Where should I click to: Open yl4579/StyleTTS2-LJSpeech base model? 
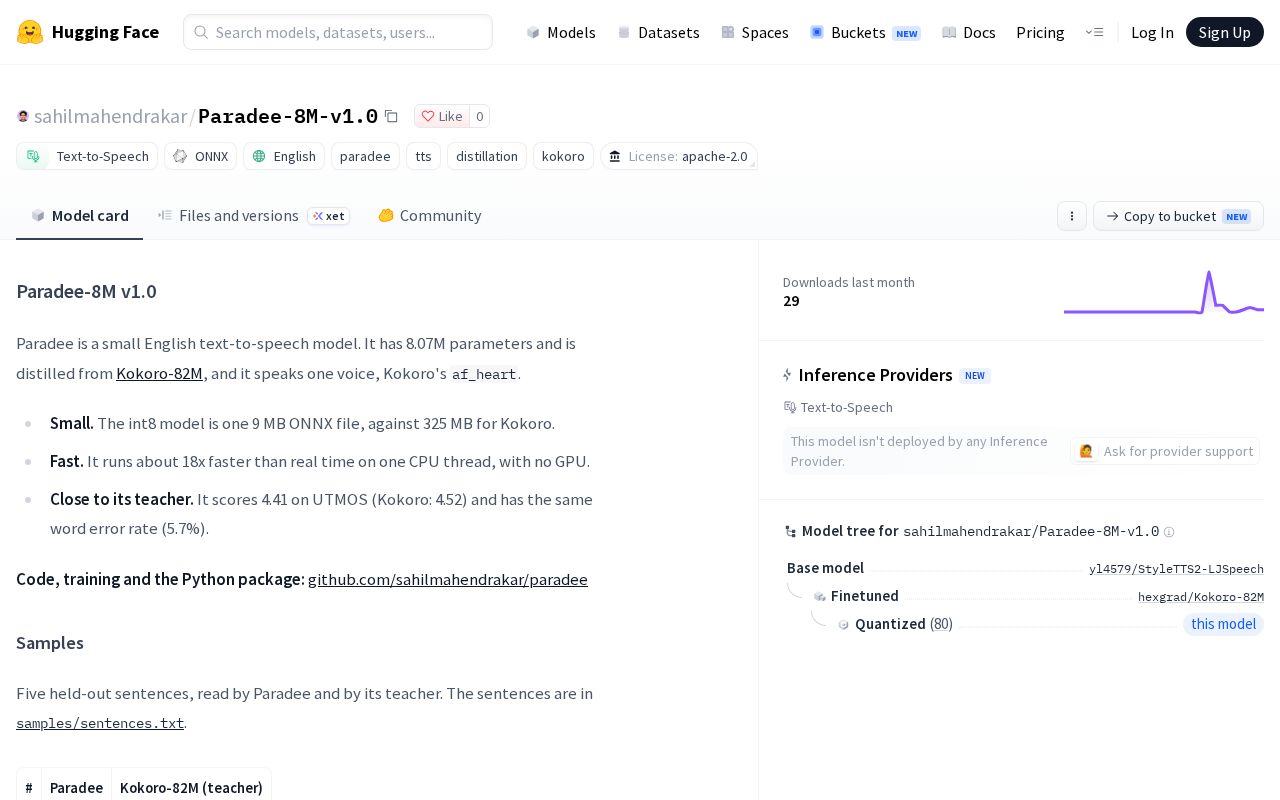[1176, 569]
